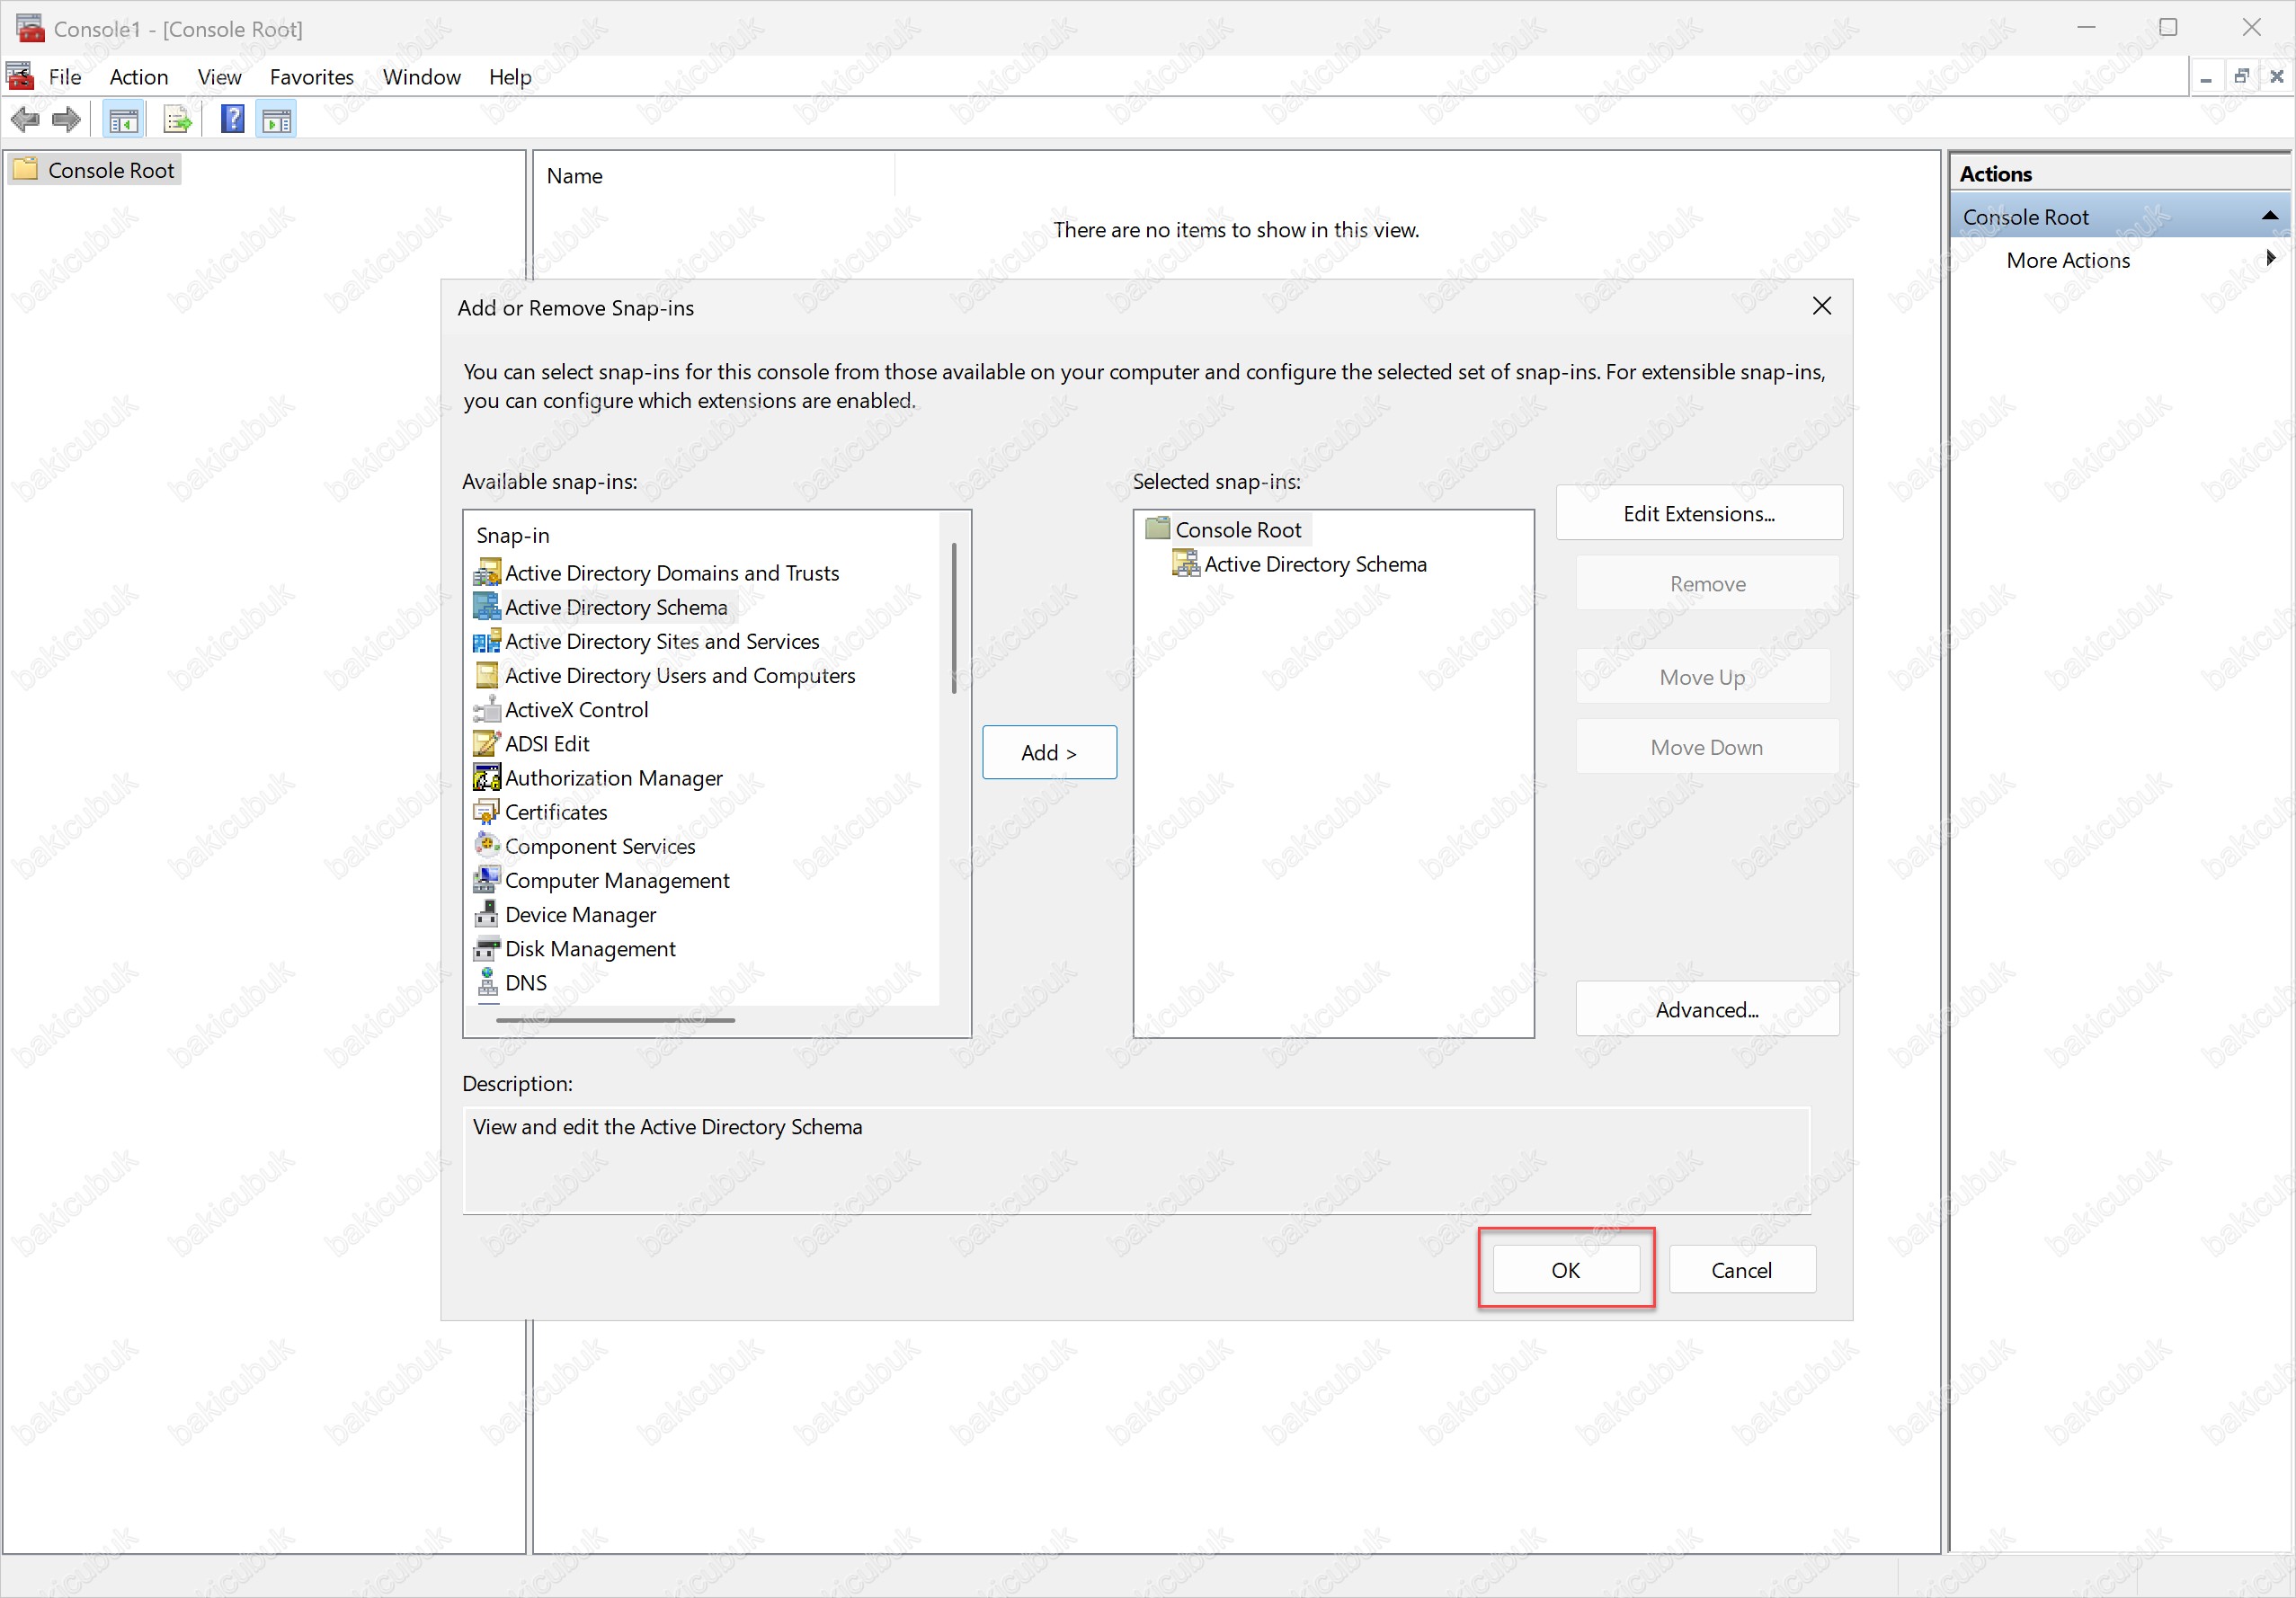
Task: Click the Active Directory Domains and Trusts icon
Action: [x=487, y=573]
